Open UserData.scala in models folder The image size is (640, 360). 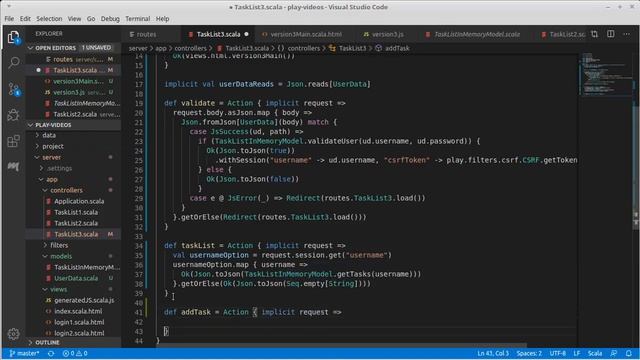76,278
